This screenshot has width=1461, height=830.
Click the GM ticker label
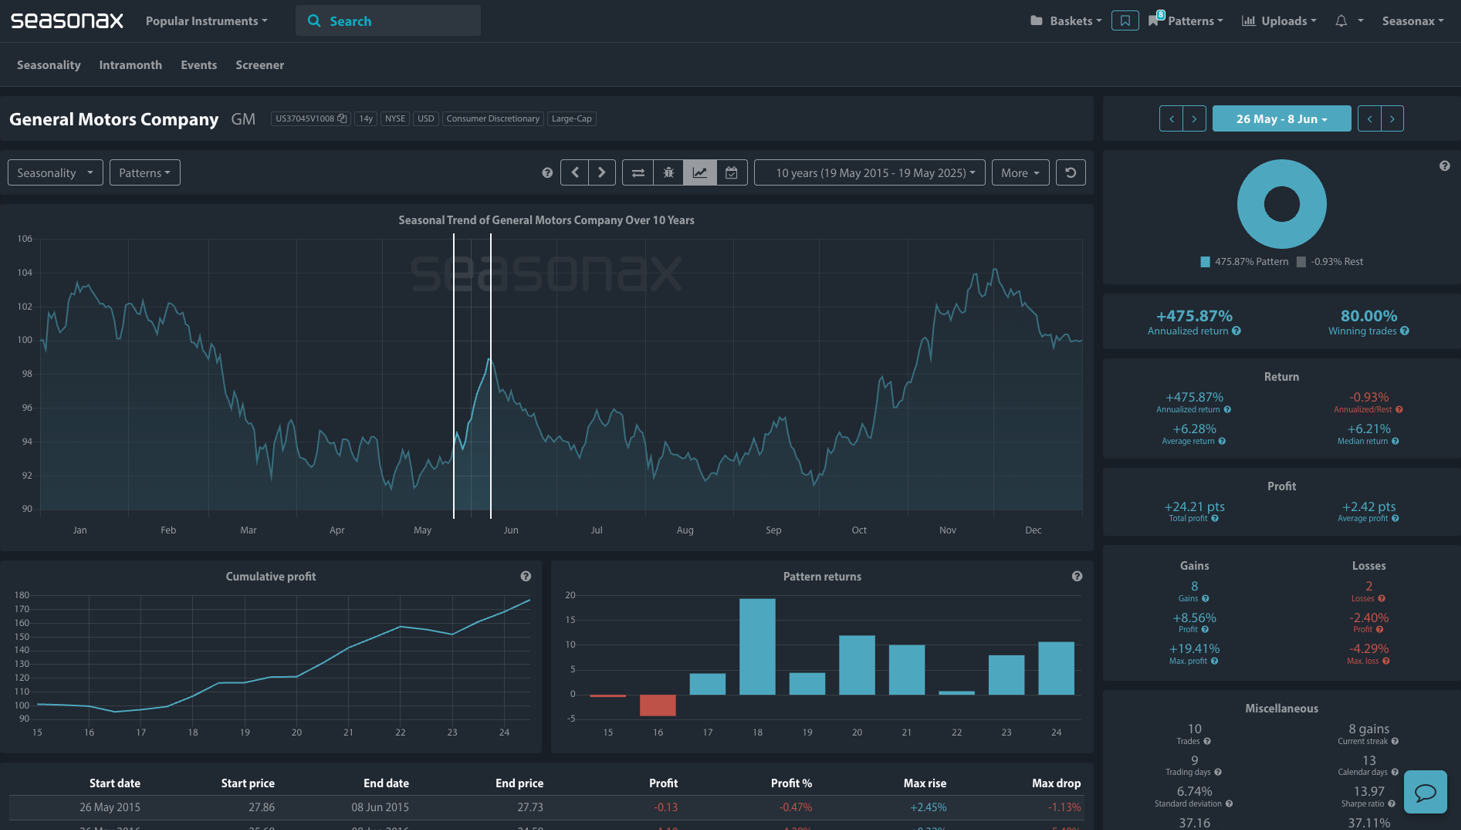pyautogui.click(x=243, y=119)
